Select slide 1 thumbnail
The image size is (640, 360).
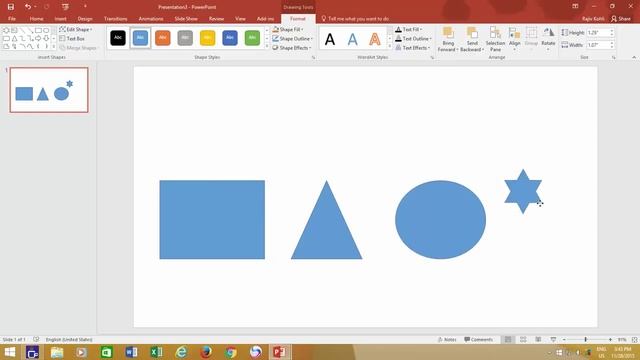pos(49,90)
